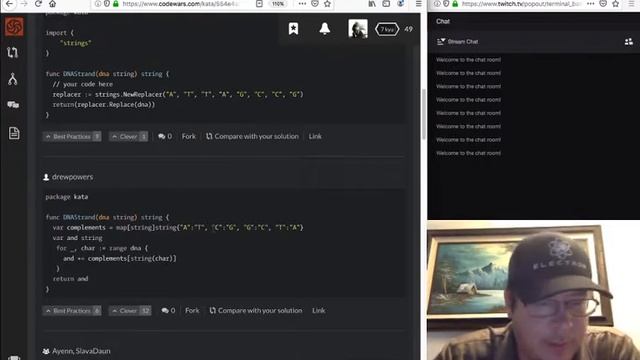Viewport: 640px width, 360px height.
Task: Open comments on the strings.NewReplacer solution
Action: click(x=165, y=136)
